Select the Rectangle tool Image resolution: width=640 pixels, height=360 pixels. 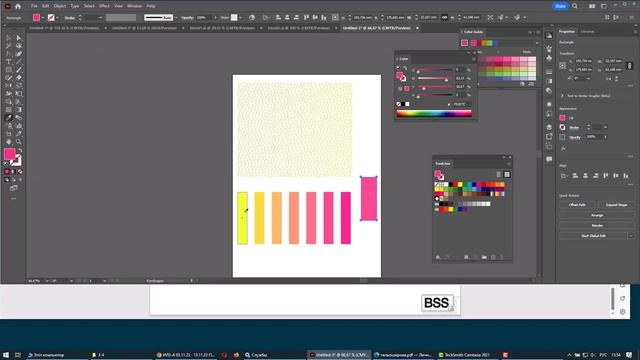pos(9,70)
